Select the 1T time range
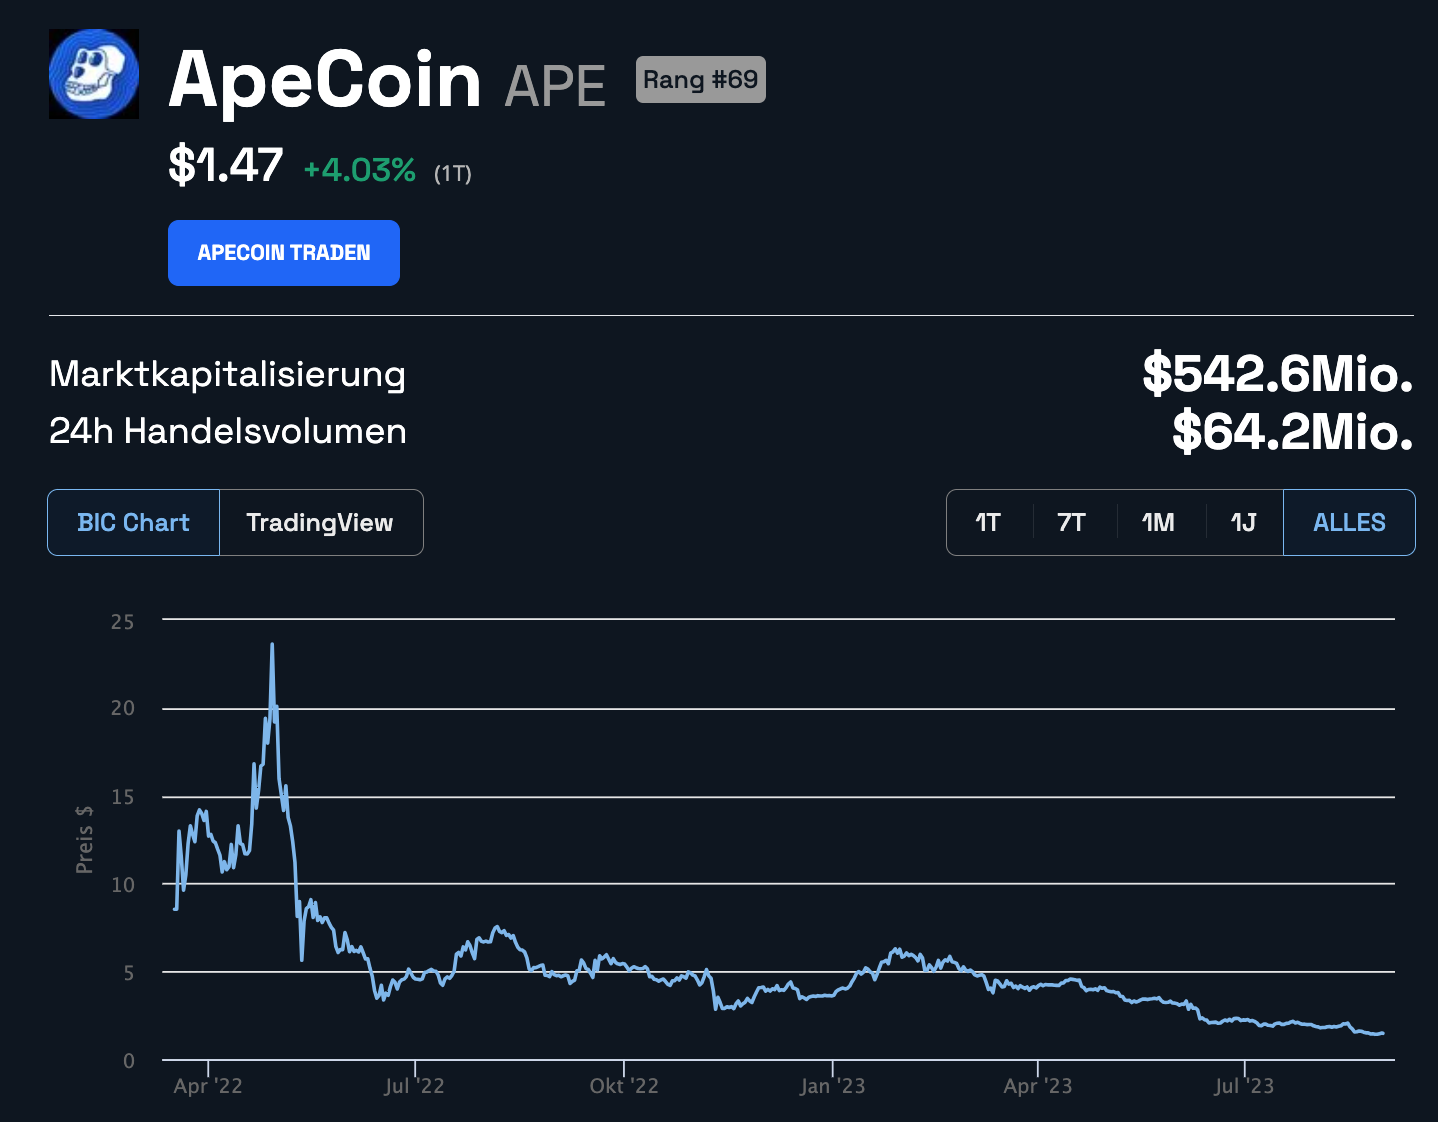The image size is (1438, 1122). click(x=988, y=523)
